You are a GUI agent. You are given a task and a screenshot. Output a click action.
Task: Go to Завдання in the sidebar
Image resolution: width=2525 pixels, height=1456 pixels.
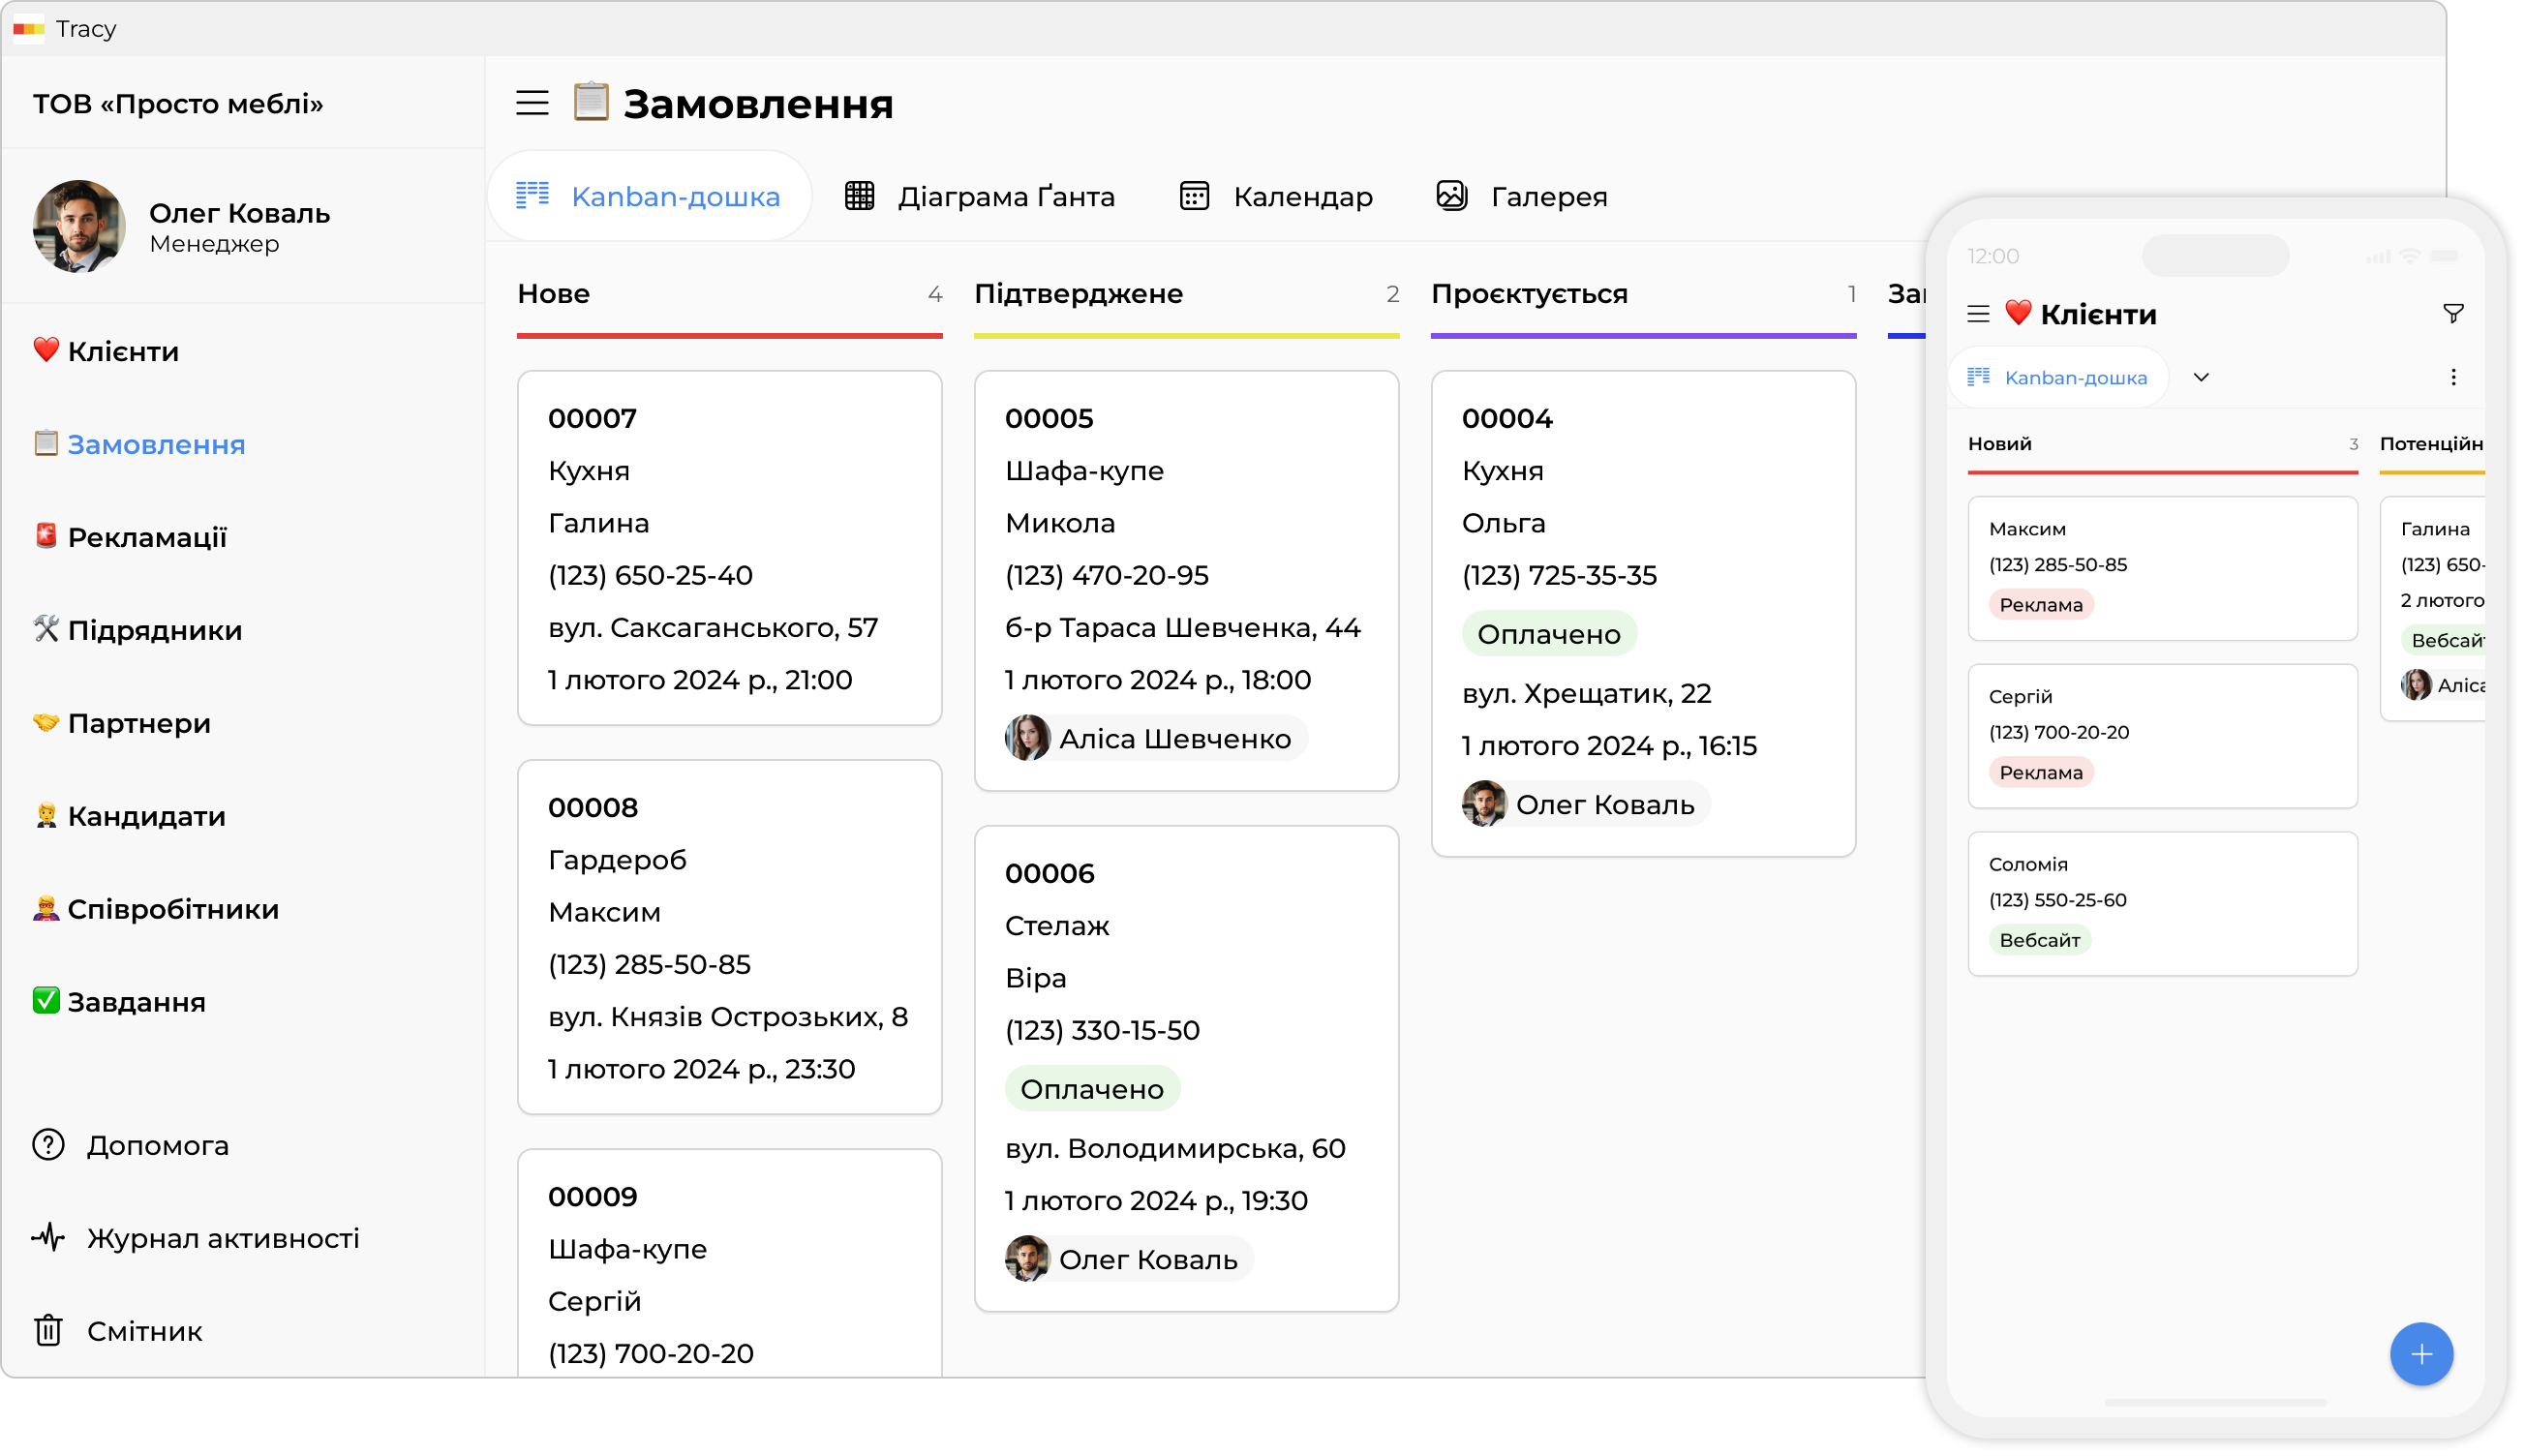[136, 1002]
